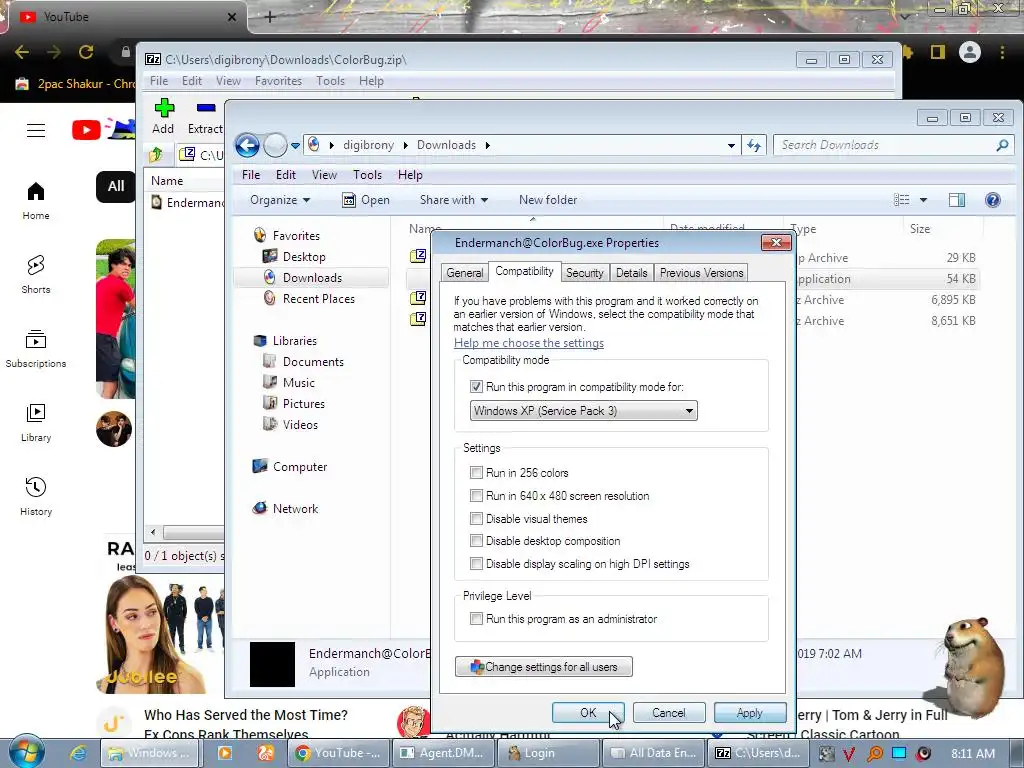1024x768 pixels.
Task: Open Explorer's View menu
Action: [324, 174]
